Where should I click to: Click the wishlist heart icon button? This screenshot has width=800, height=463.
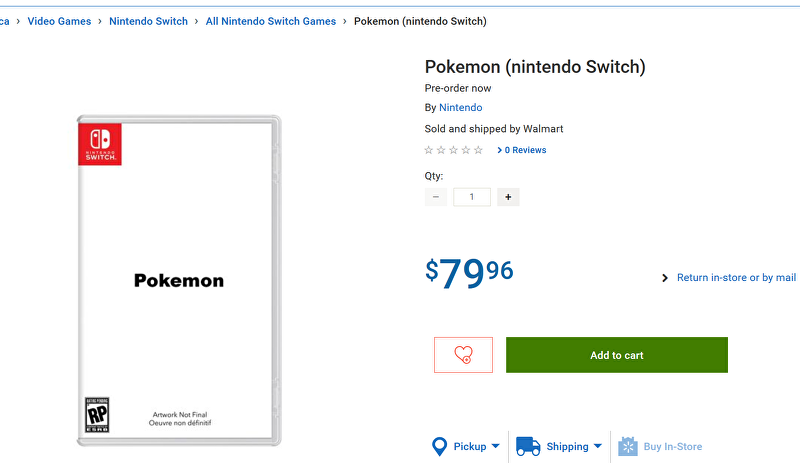[463, 355]
